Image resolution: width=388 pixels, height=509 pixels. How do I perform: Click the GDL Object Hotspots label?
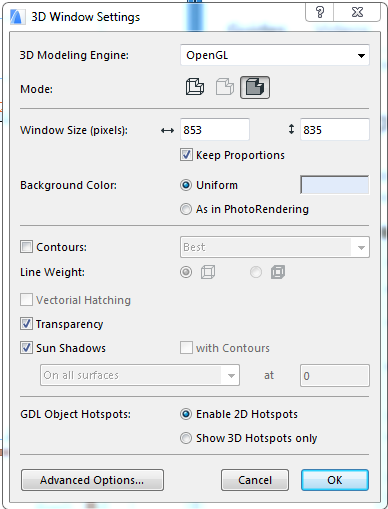click(x=76, y=414)
